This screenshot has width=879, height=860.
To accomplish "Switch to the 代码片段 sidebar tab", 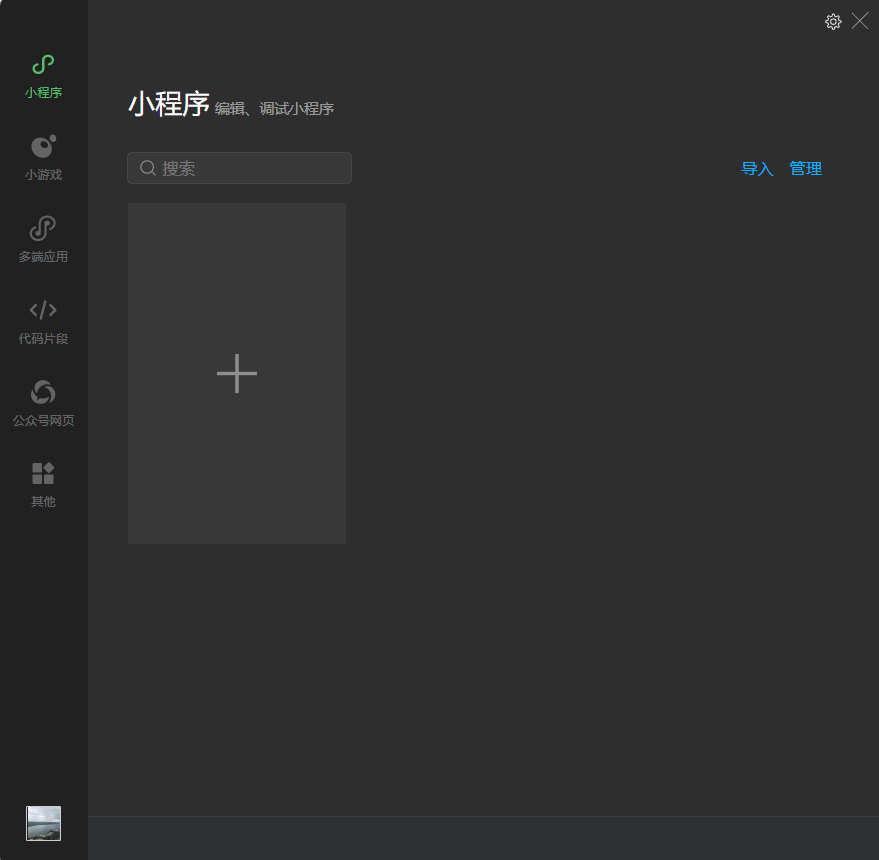I will [42, 320].
